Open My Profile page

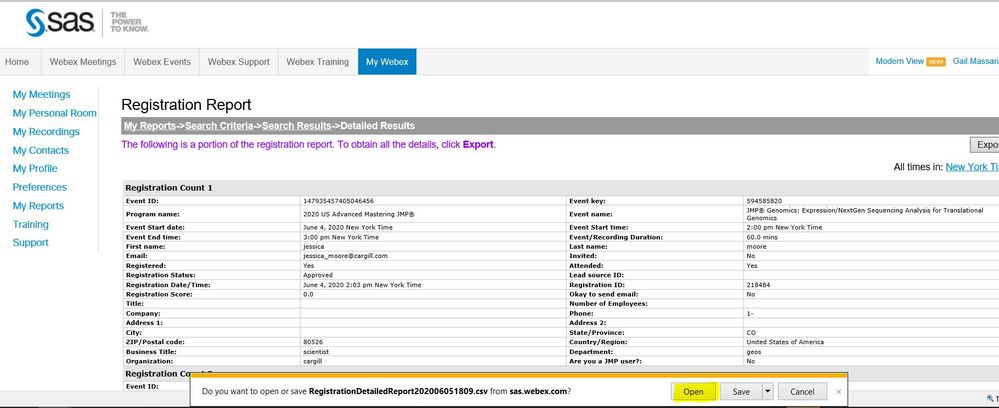tap(35, 168)
